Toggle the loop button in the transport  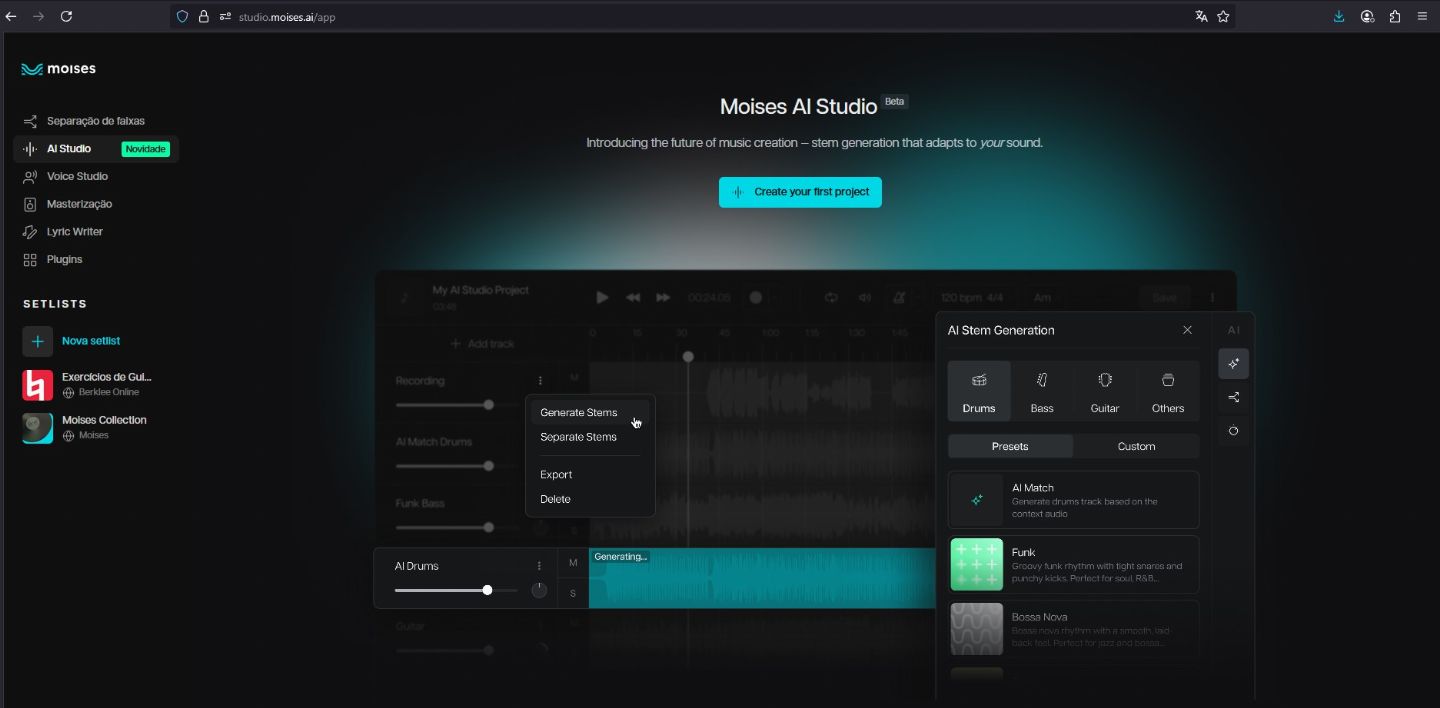tap(831, 297)
